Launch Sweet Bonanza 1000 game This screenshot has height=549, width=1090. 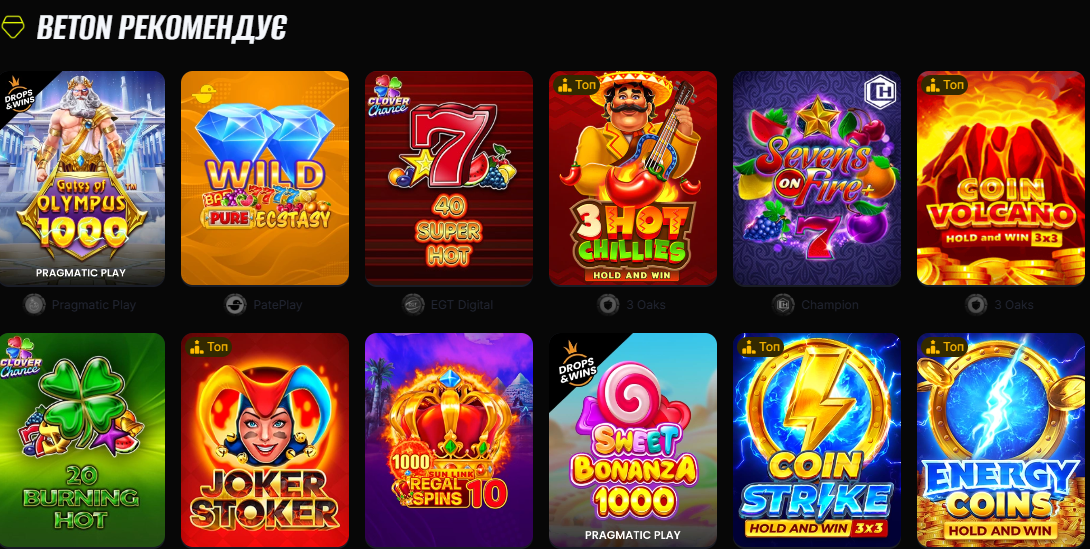(x=633, y=441)
